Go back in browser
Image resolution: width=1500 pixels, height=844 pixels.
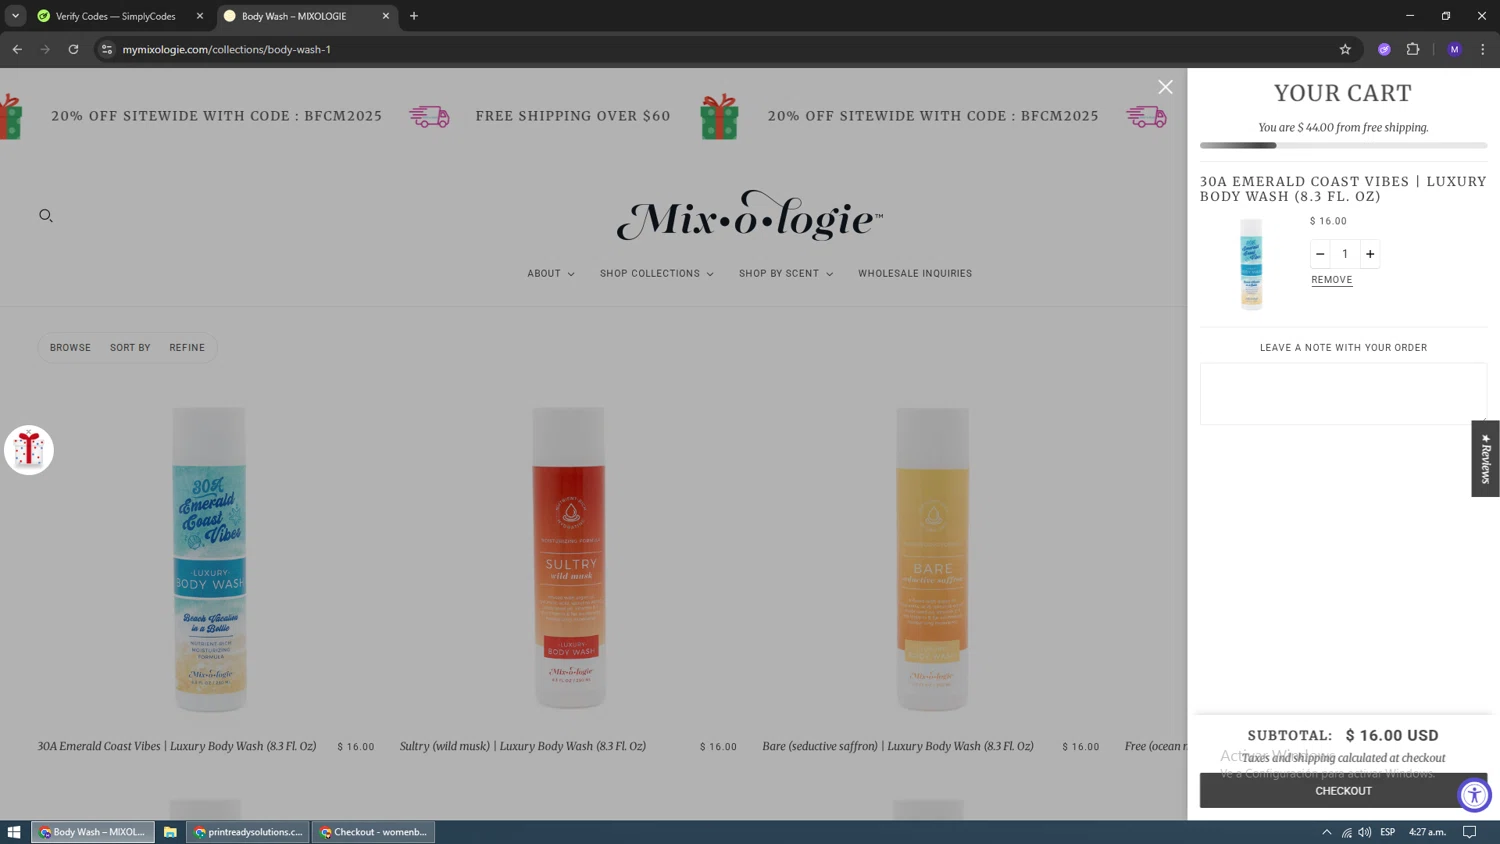pos(17,49)
